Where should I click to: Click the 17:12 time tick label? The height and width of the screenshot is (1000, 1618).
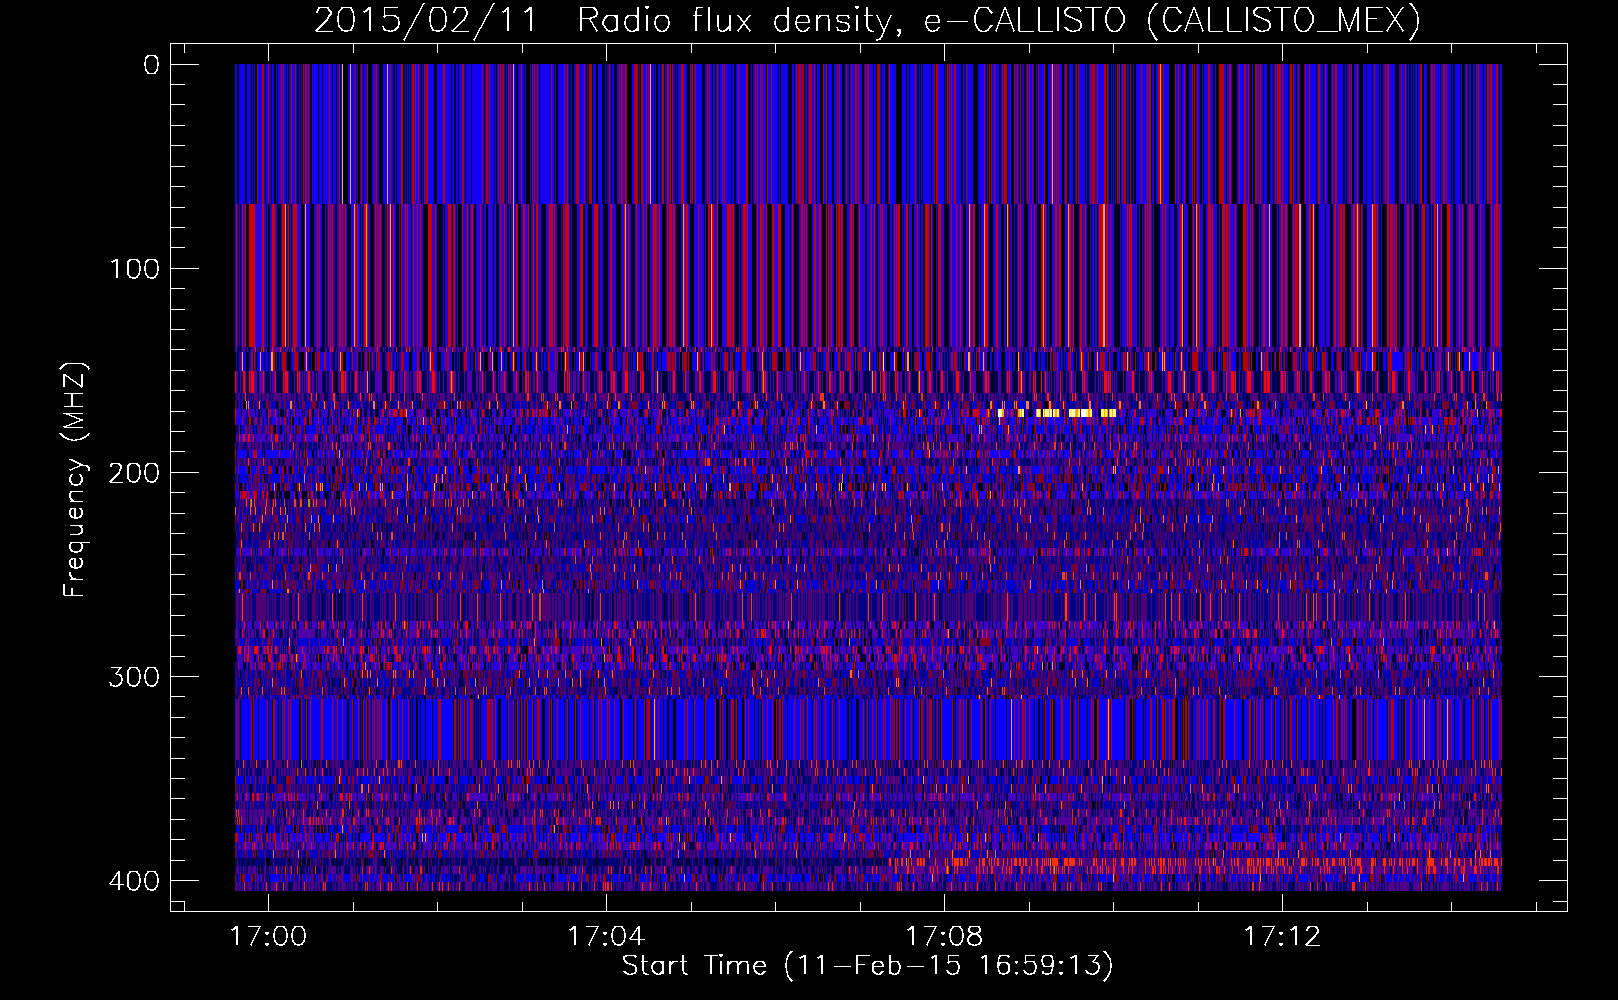pyautogui.click(x=1282, y=937)
